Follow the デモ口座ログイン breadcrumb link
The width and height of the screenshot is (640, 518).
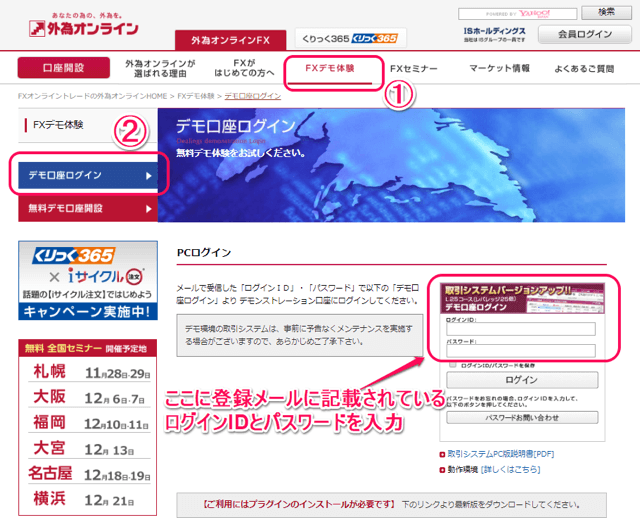point(253,96)
